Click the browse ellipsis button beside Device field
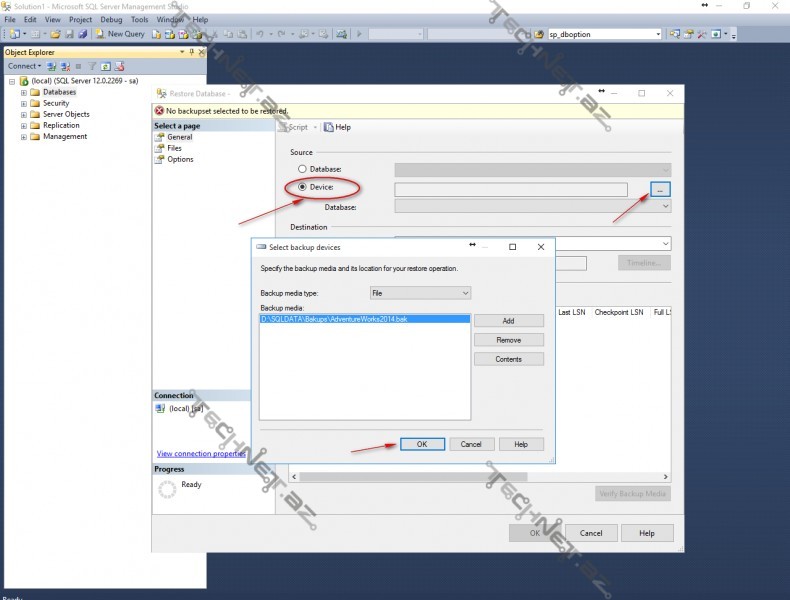This screenshot has height=600, width=790. pos(659,189)
